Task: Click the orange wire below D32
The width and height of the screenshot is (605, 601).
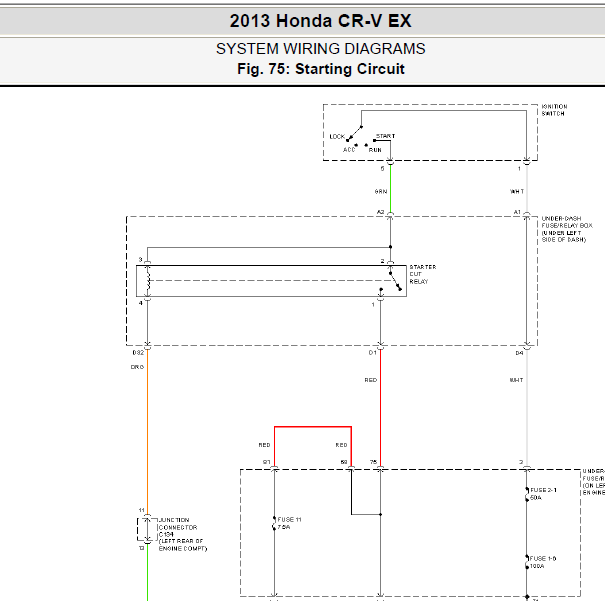Action: tap(147, 432)
